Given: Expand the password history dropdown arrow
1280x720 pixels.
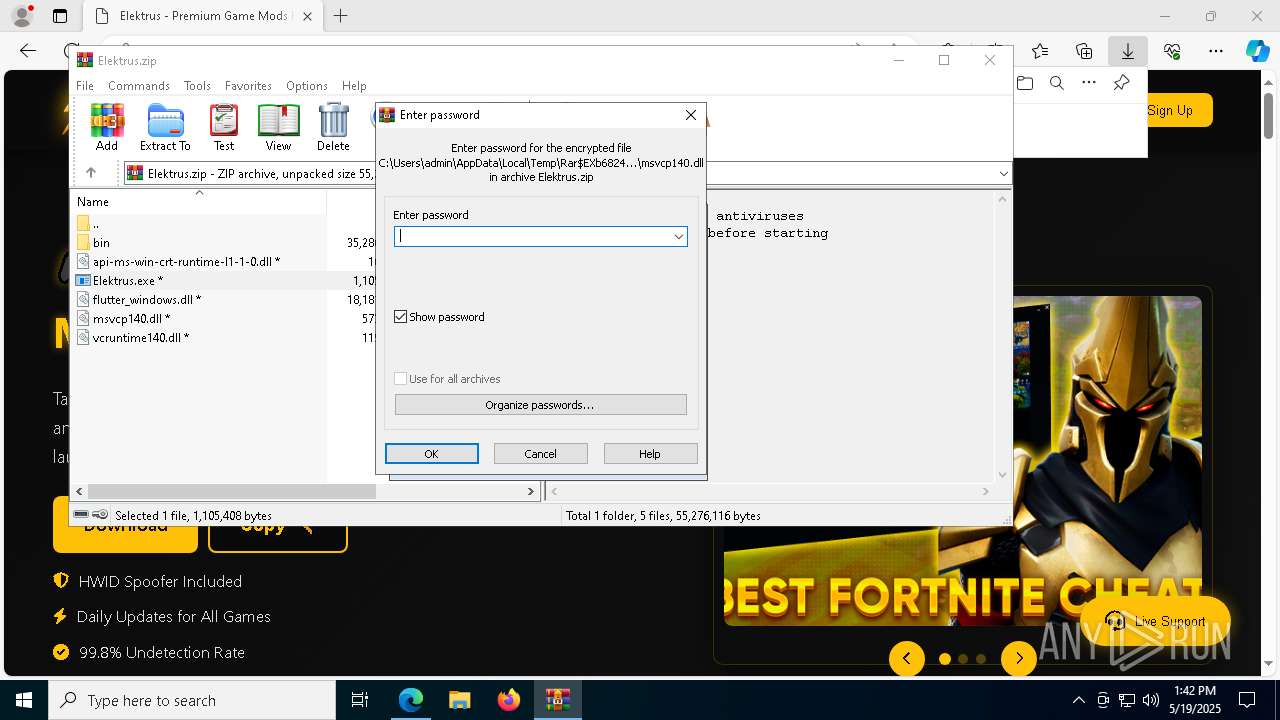Looking at the screenshot, I should pos(678,237).
